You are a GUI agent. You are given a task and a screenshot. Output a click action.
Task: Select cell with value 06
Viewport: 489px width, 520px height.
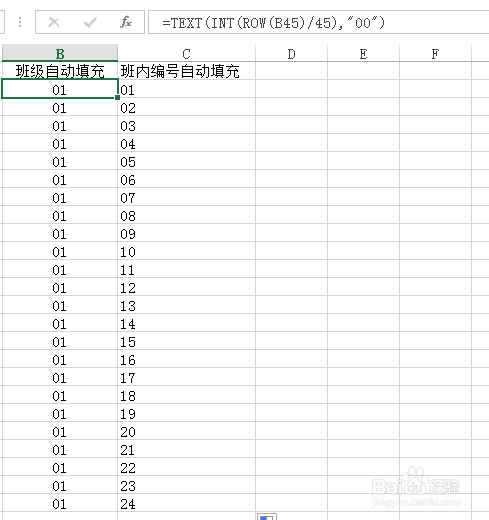tap(187, 180)
